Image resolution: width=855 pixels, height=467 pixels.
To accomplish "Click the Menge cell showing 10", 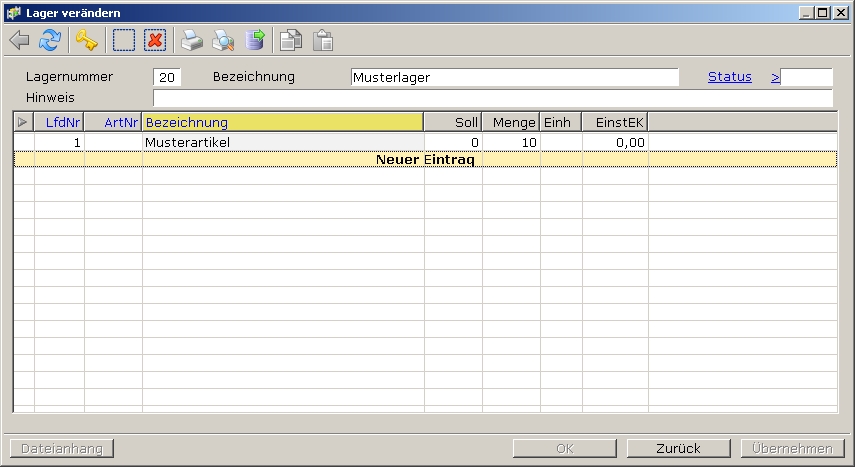I will point(511,143).
